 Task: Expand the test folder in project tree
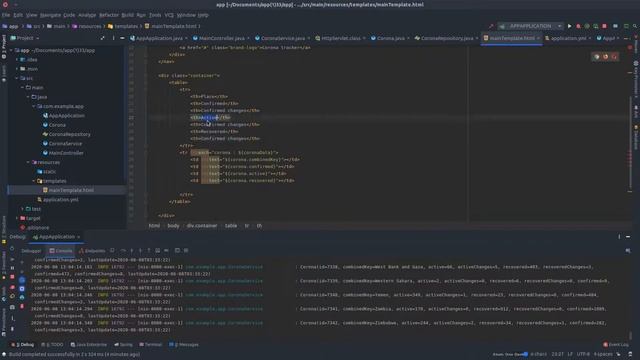point(23,209)
